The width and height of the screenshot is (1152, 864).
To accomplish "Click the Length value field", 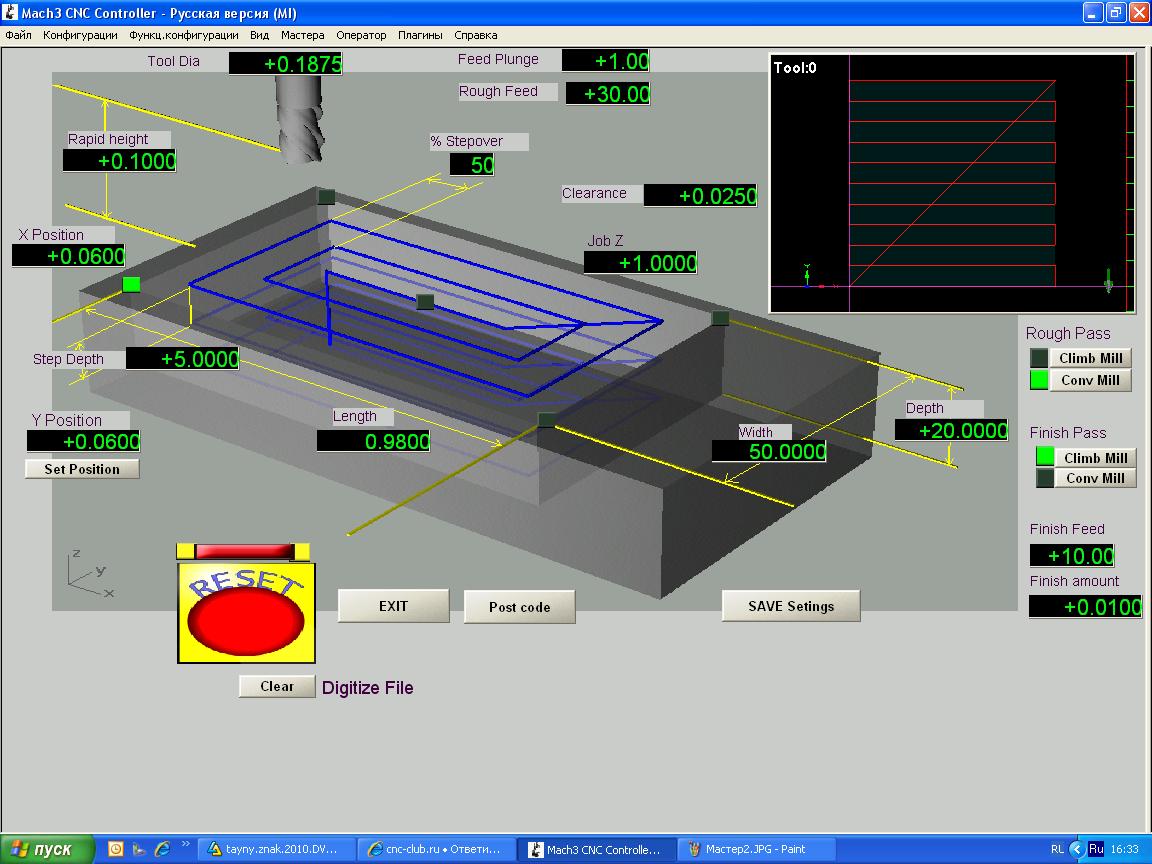I will pos(373,441).
